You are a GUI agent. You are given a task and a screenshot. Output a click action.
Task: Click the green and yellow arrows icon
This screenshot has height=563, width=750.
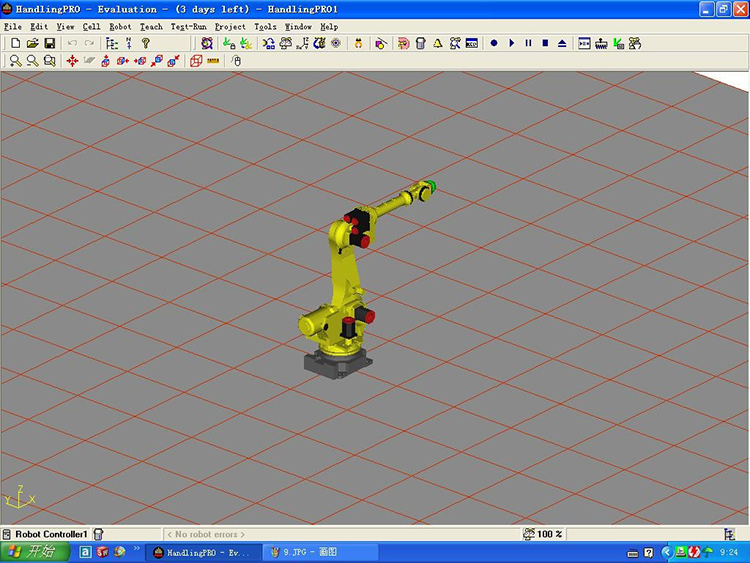(x=246, y=44)
